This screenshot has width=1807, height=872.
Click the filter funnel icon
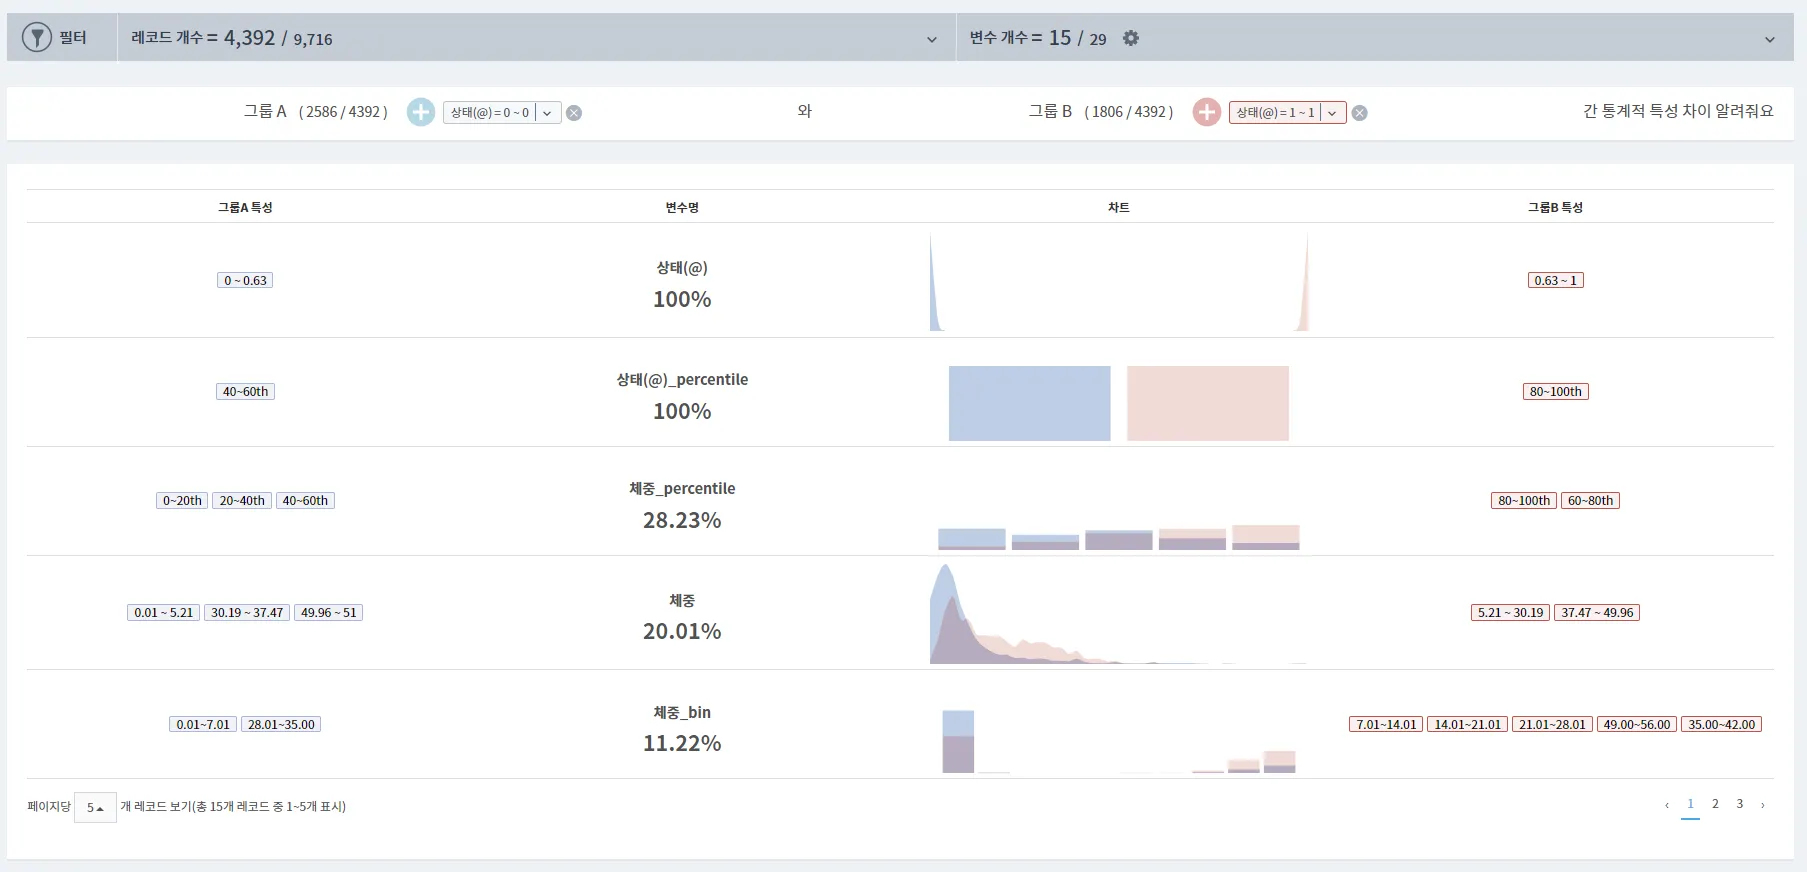click(37, 38)
